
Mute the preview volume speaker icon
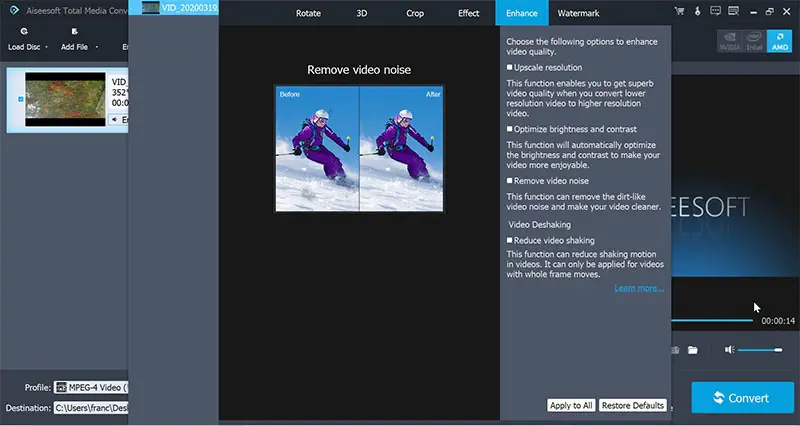coord(730,349)
